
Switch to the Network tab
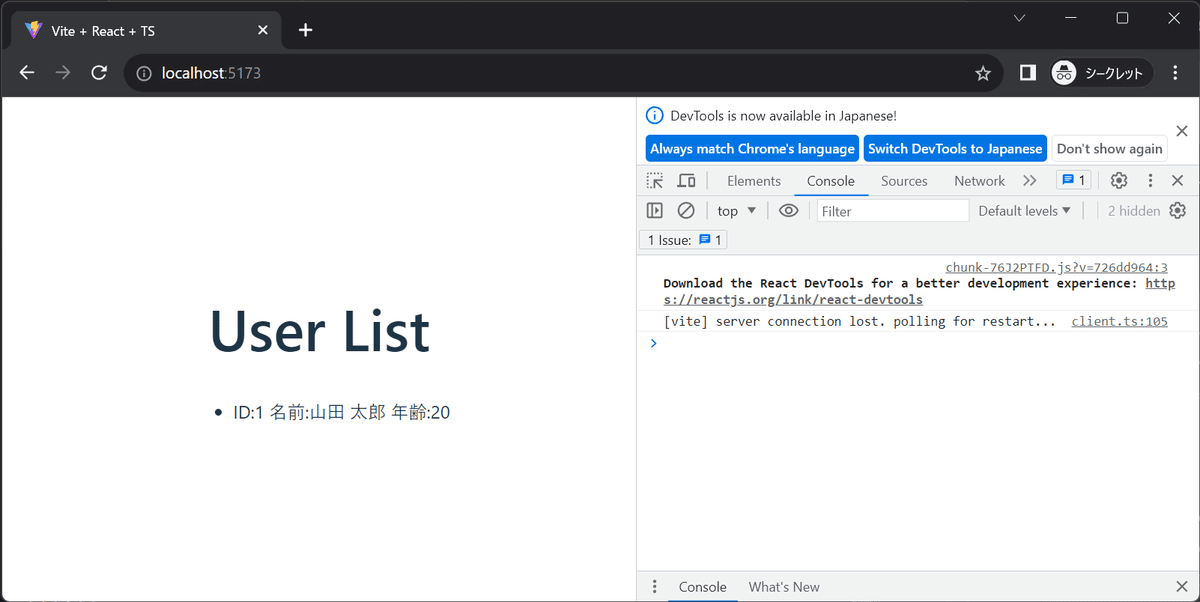click(x=979, y=180)
